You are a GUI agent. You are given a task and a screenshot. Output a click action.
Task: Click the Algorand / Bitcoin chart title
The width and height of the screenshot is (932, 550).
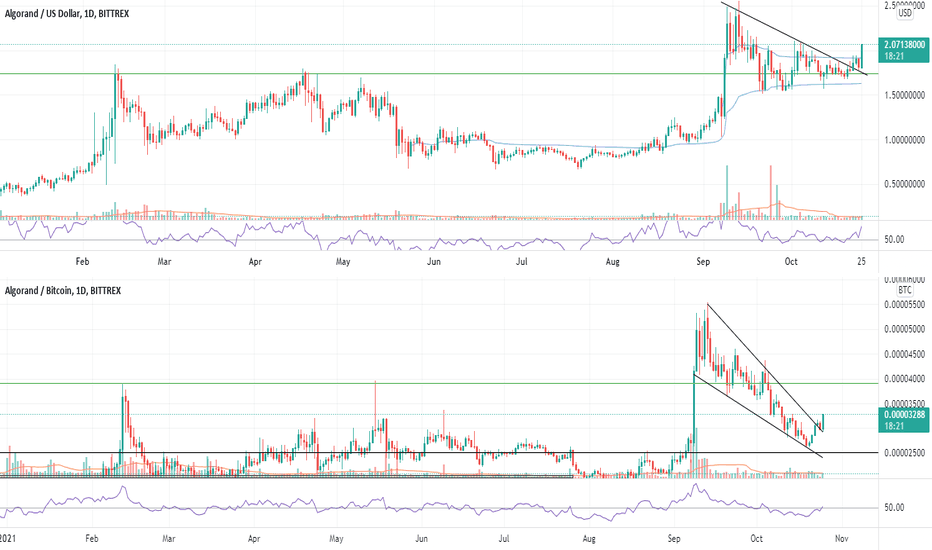click(x=62, y=290)
